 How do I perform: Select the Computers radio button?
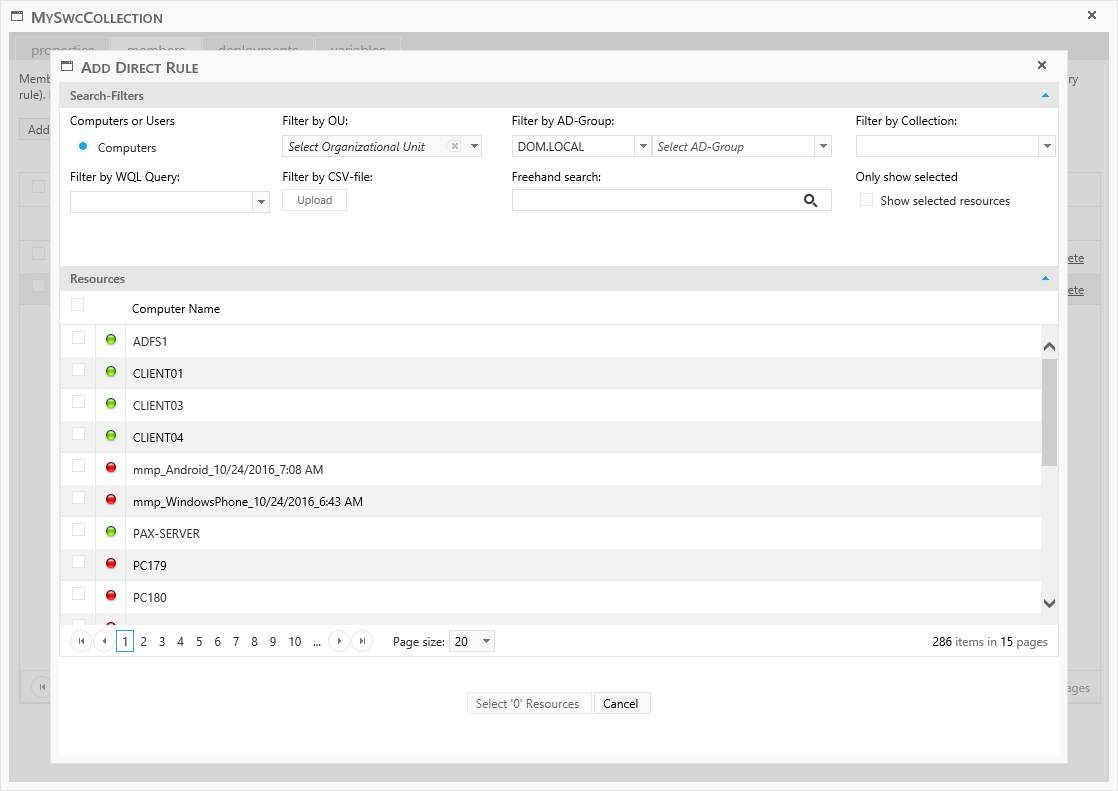(83, 147)
